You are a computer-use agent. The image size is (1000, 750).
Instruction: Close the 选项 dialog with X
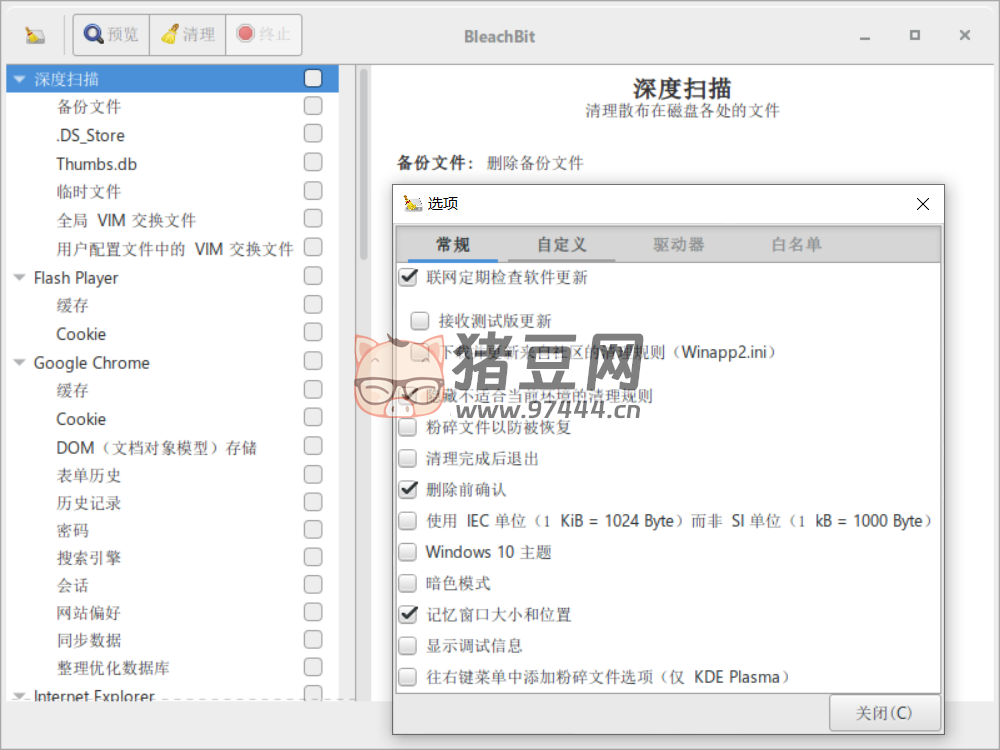pyautogui.click(x=923, y=204)
